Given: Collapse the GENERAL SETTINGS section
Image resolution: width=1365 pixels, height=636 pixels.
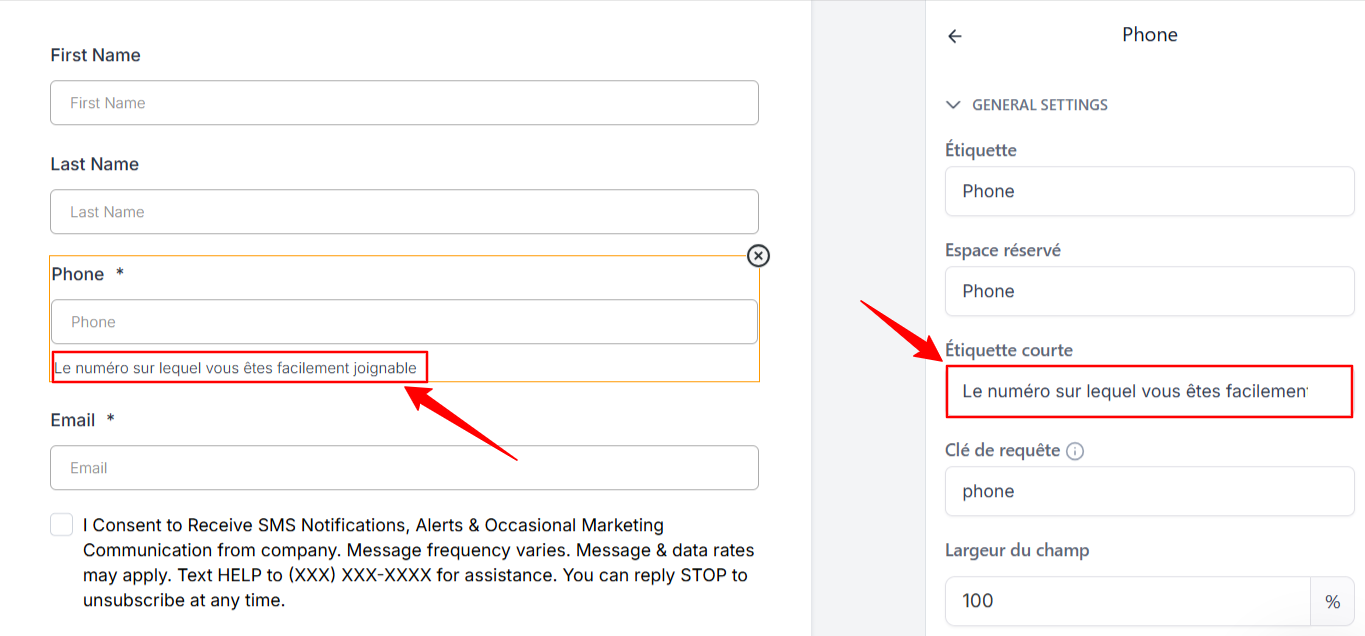Looking at the screenshot, I should point(953,105).
